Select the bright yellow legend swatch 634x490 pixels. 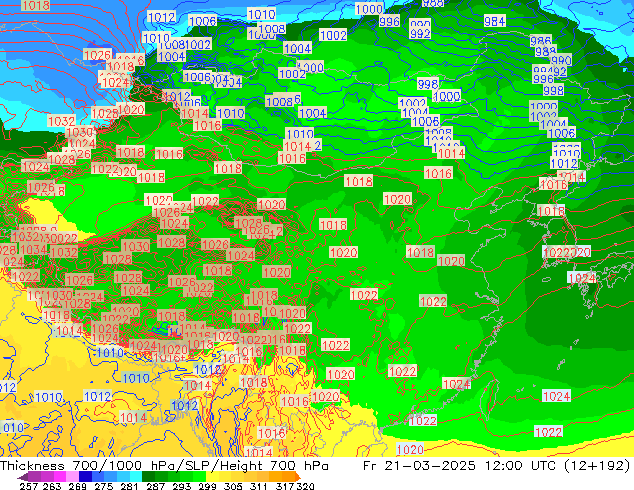(212, 477)
